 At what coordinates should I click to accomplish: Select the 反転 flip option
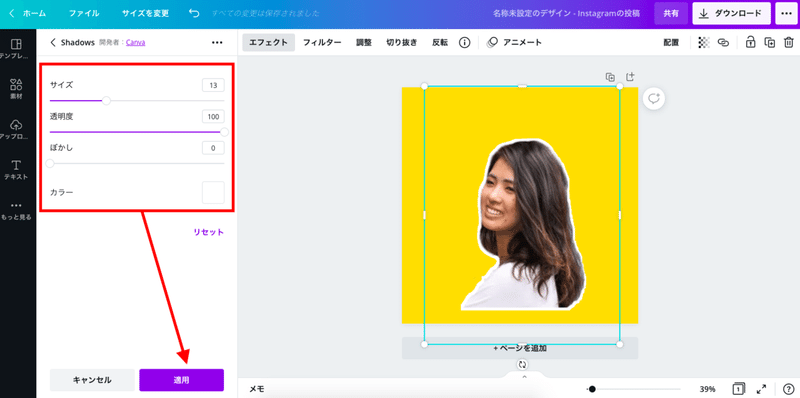click(440, 43)
